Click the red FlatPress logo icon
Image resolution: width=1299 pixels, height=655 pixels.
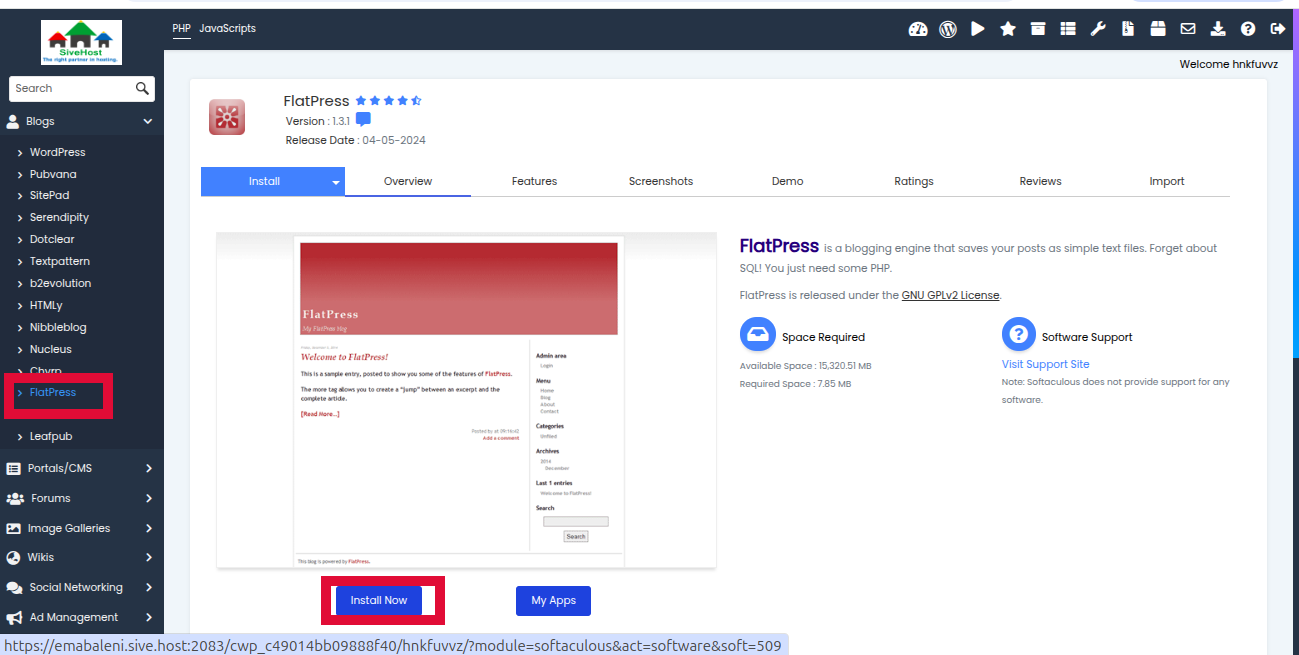(227, 117)
